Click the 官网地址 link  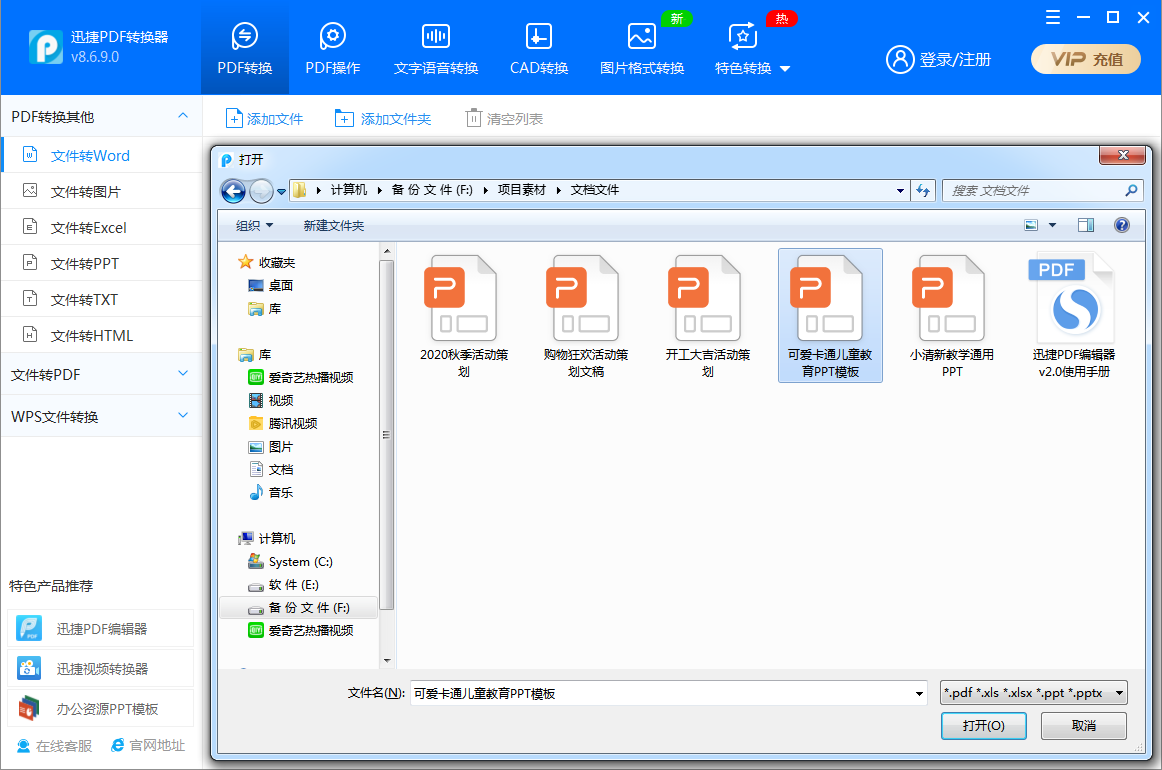coord(147,746)
